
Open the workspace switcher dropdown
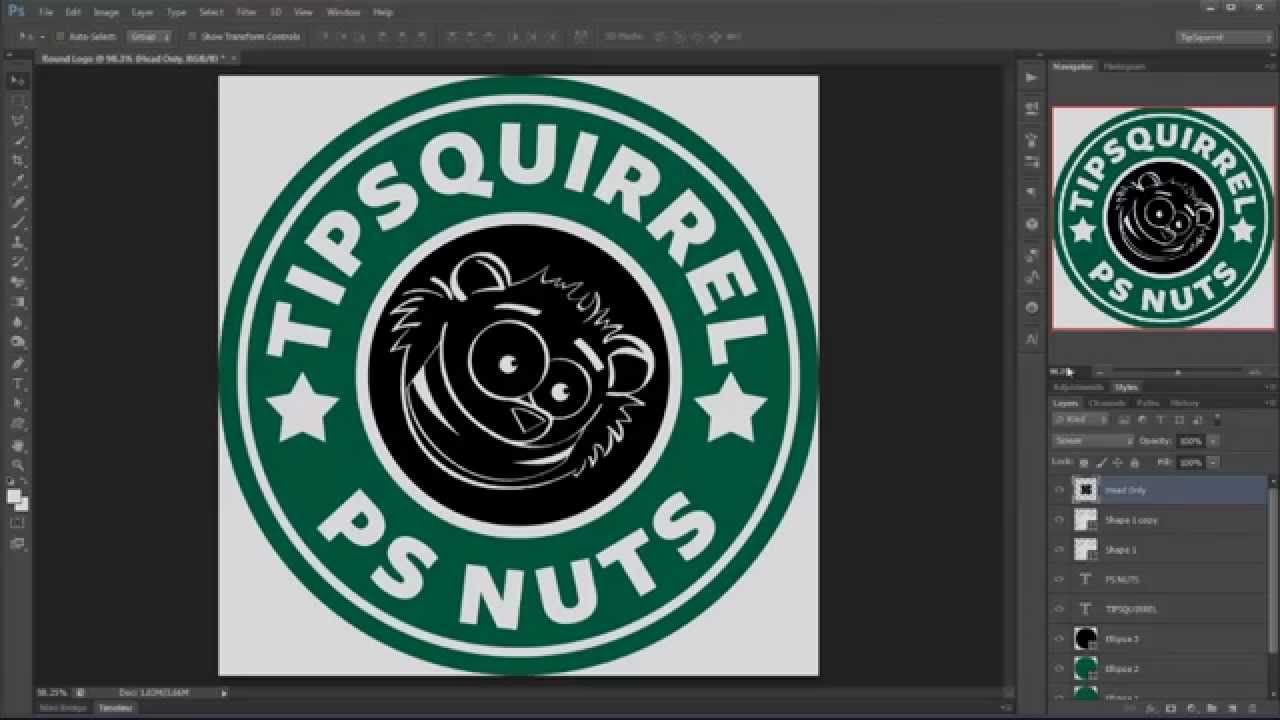1225,36
